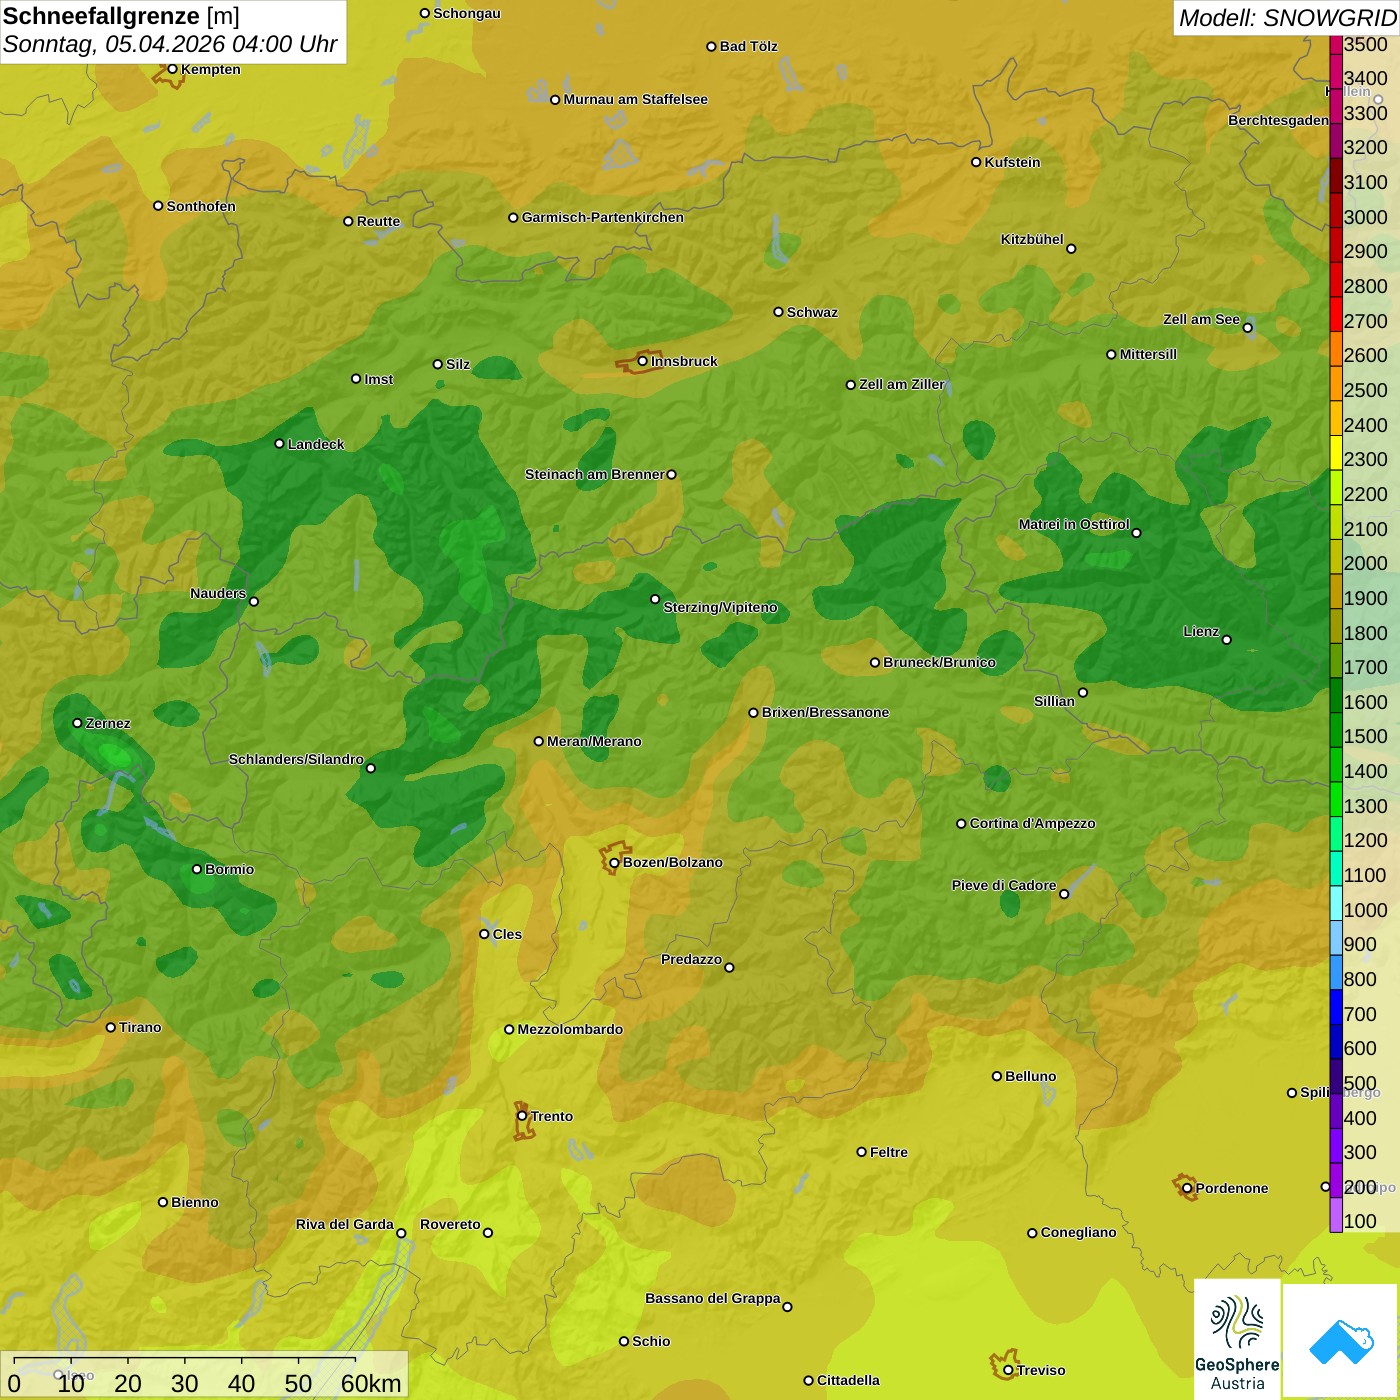Click the Pordenone city marker circle

tap(1187, 1188)
